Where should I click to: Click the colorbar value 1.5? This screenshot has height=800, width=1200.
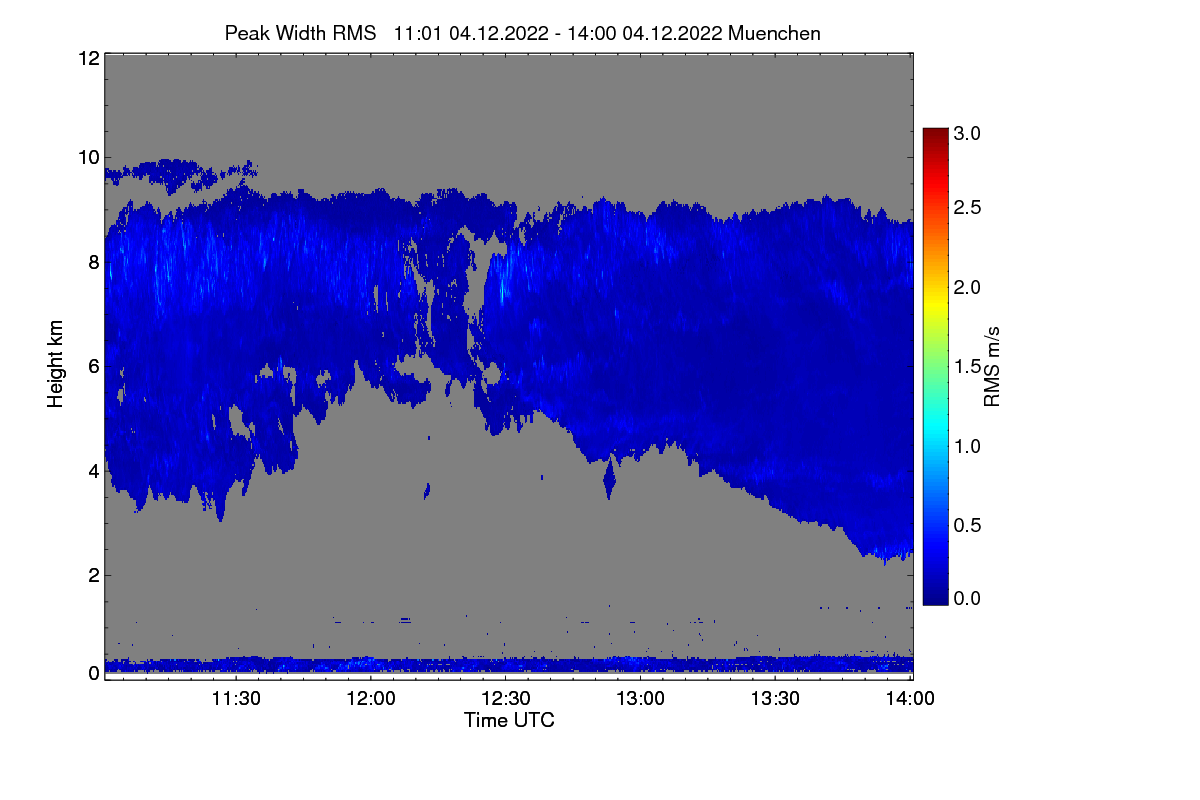tap(968, 367)
